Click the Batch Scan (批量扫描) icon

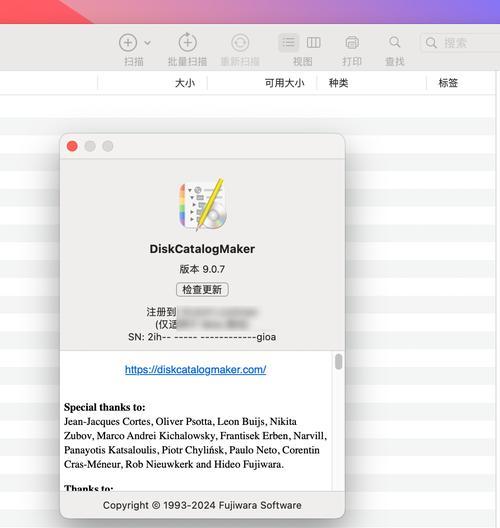(187, 42)
